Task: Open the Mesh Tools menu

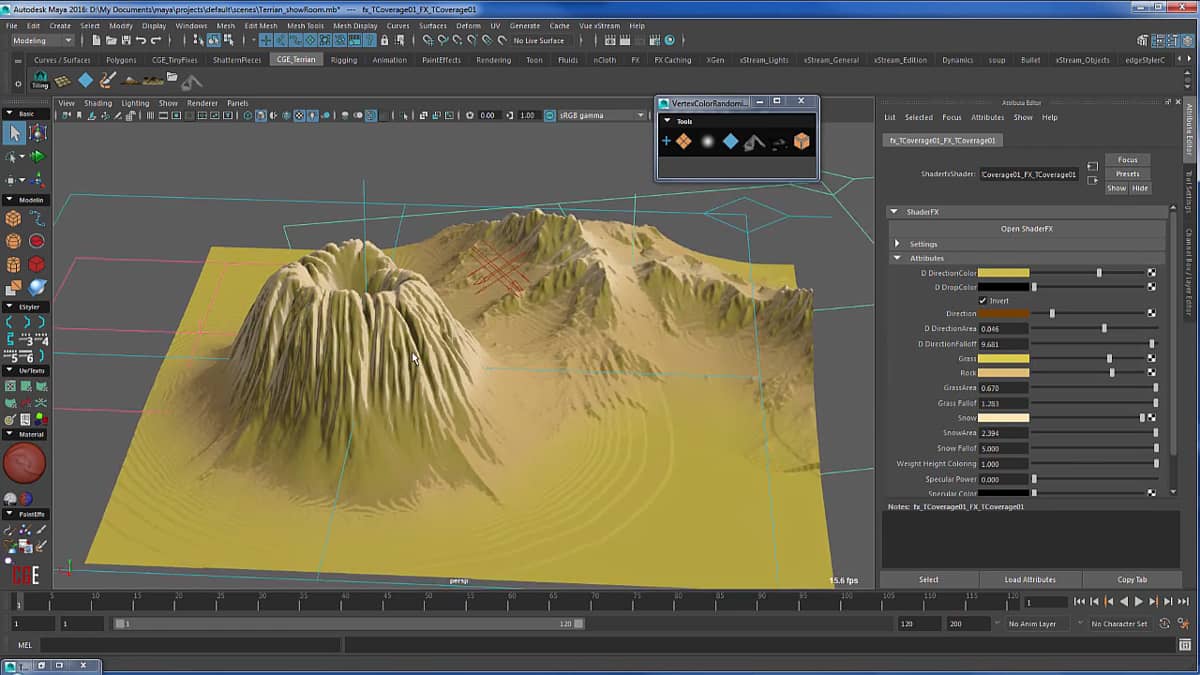Action: [x=305, y=25]
